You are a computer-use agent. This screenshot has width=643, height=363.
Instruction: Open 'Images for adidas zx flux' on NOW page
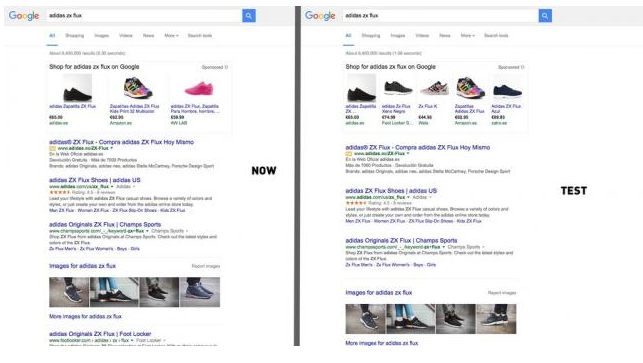[82, 266]
